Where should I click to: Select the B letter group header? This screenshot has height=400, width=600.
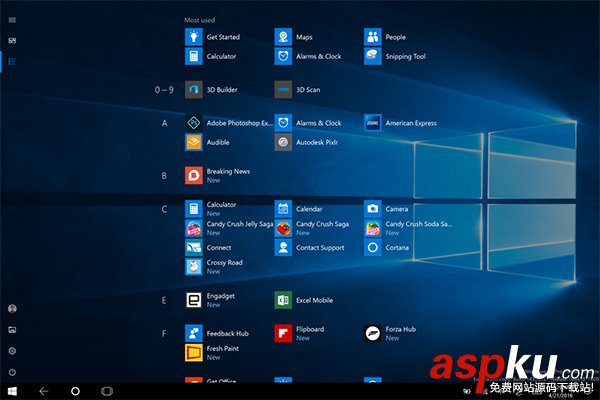[164, 176]
